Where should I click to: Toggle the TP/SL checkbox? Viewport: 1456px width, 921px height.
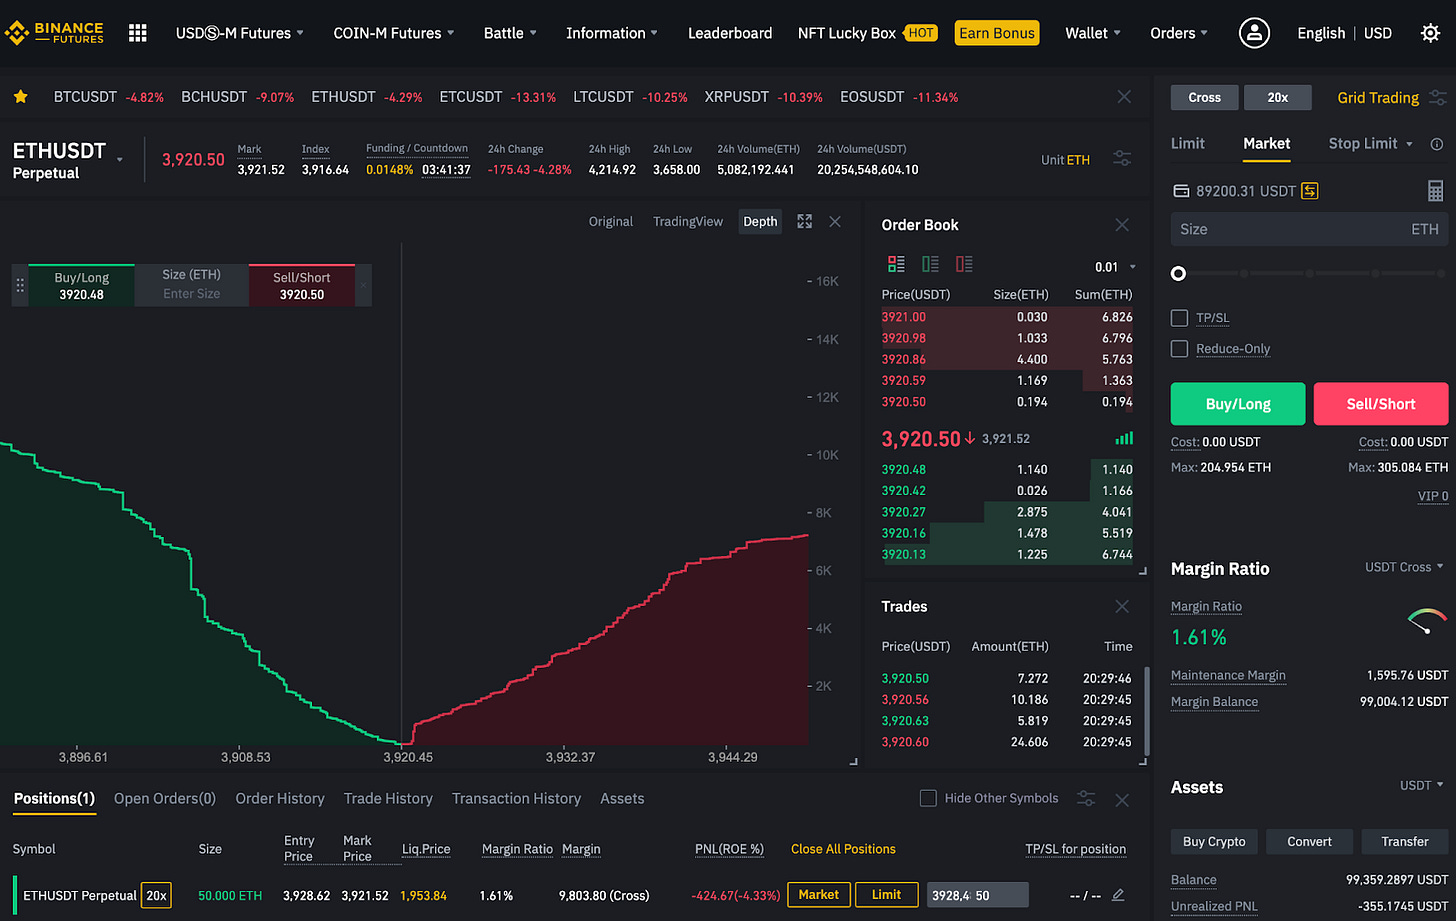[1180, 318]
